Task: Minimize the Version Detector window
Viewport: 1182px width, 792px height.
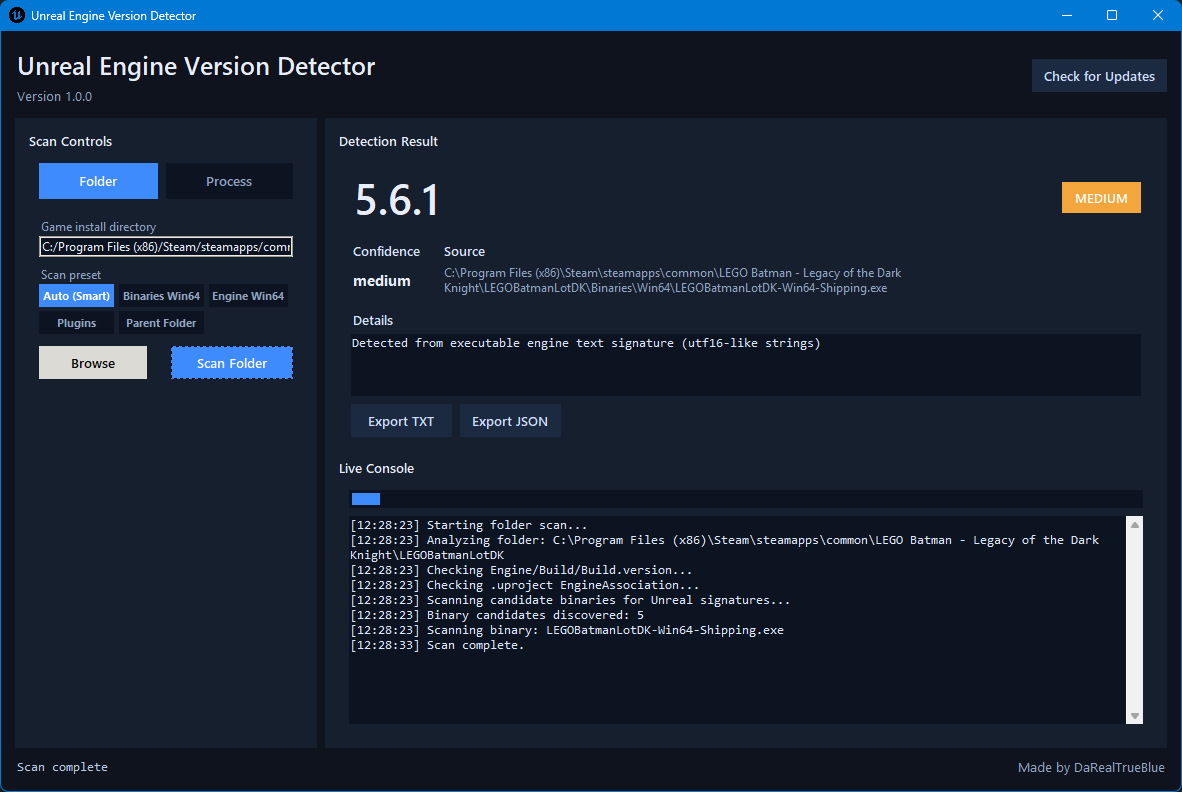Action: pyautogui.click(x=1067, y=15)
